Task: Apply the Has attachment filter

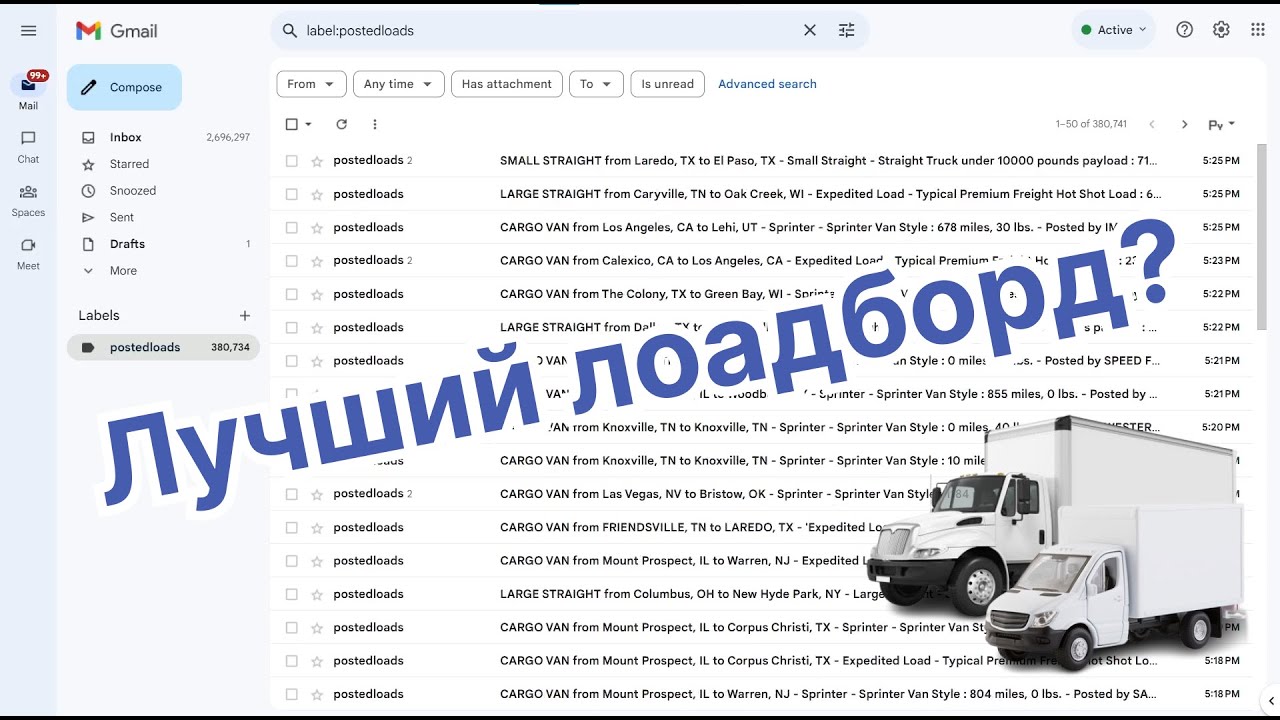Action: click(507, 84)
